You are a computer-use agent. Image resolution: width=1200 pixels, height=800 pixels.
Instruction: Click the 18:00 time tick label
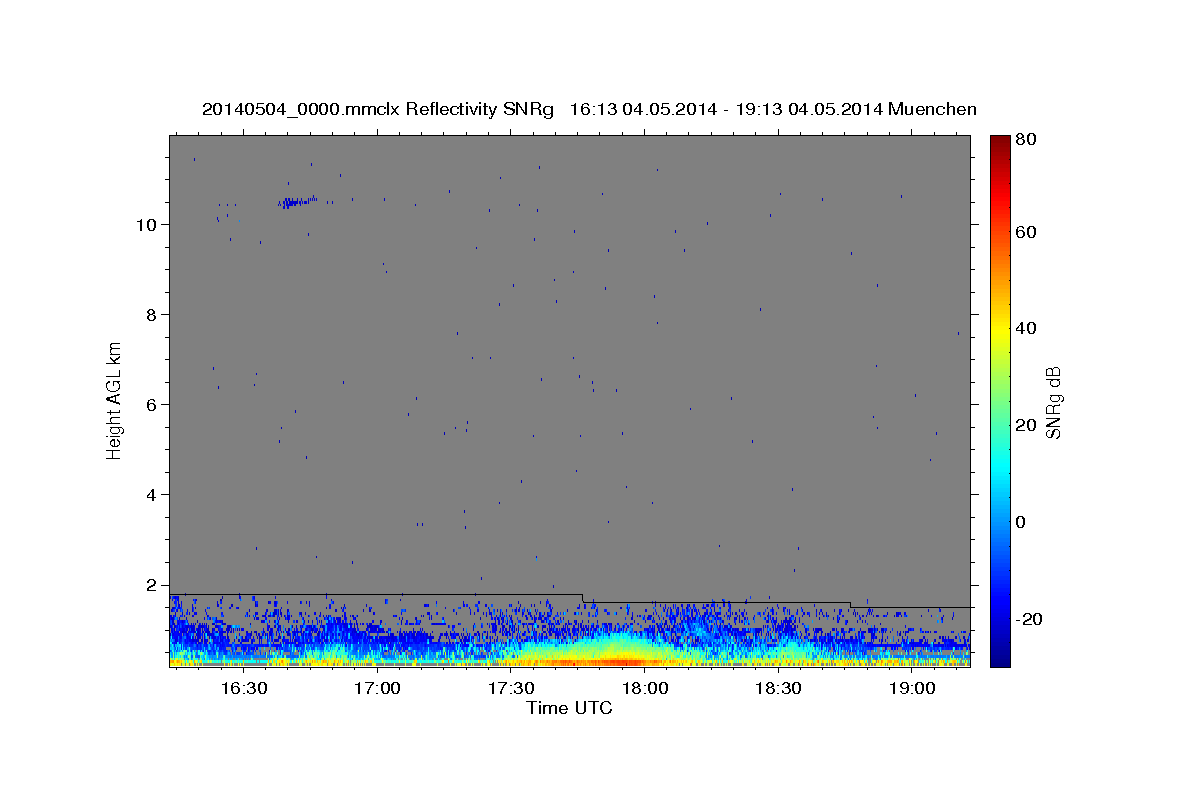click(x=645, y=689)
